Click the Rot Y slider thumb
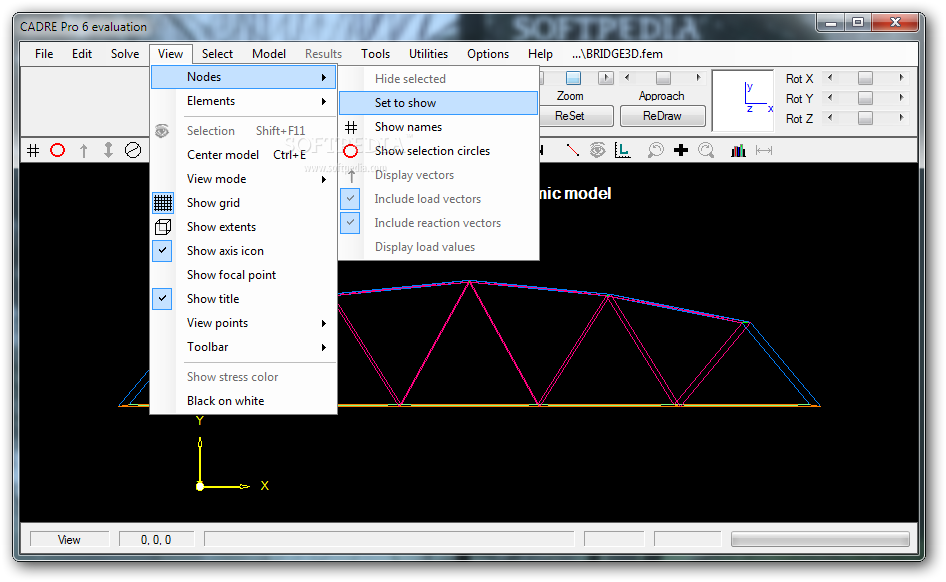The width and height of the screenshot is (946, 582). (x=865, y=98)
